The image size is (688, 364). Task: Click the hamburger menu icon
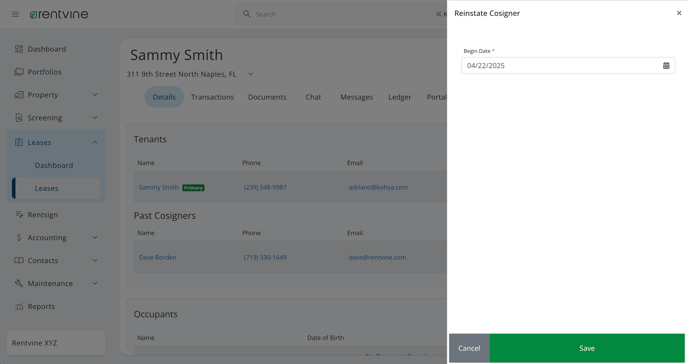click(15, 14)
